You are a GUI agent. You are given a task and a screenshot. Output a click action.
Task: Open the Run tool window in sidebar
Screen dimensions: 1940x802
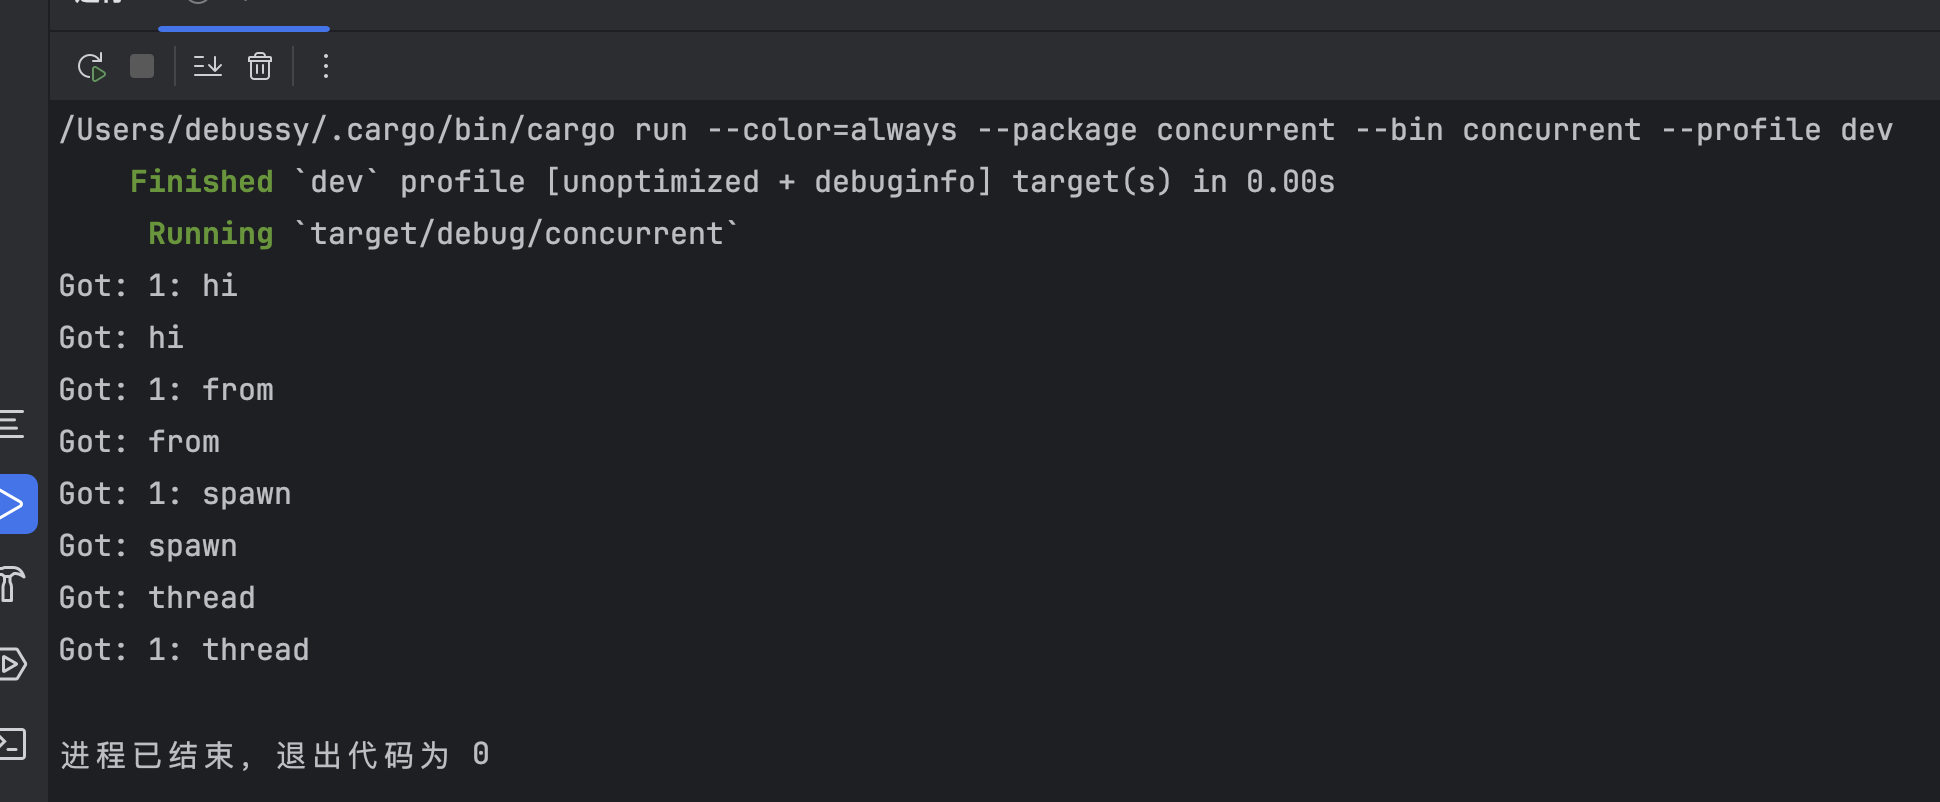tap(14, 503)
